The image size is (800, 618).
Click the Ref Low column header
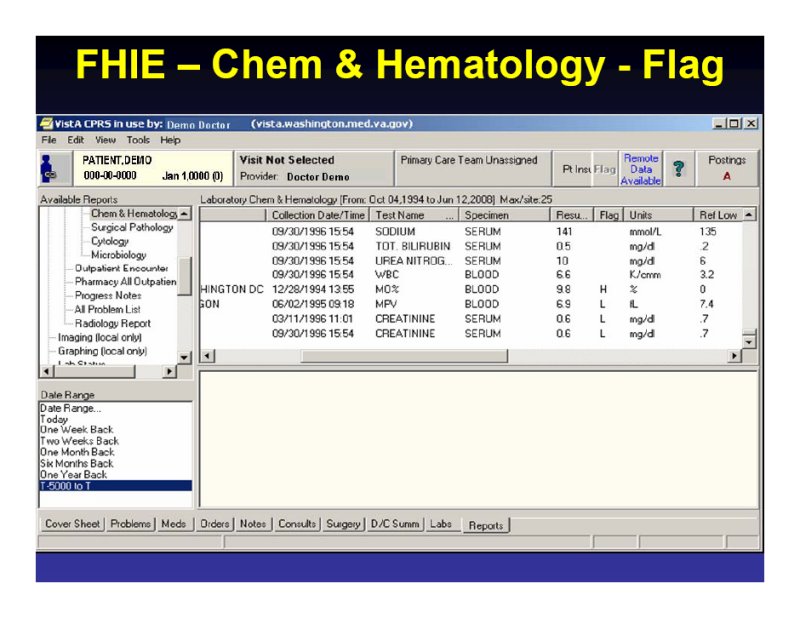[718, 215]
